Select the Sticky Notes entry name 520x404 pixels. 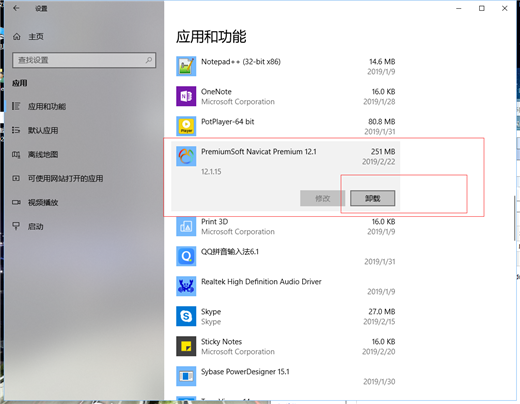click(222, 342)
